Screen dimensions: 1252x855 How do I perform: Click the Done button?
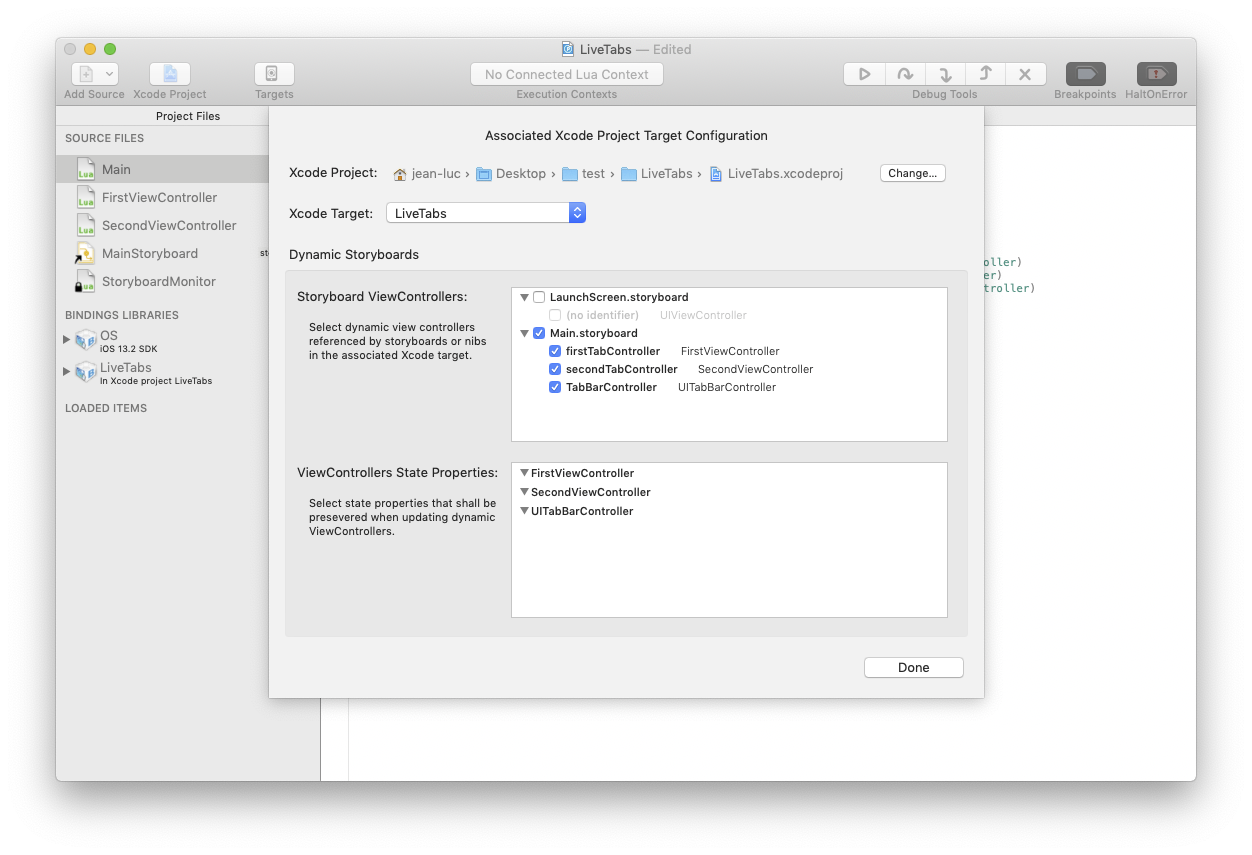[x=914, y=668]
